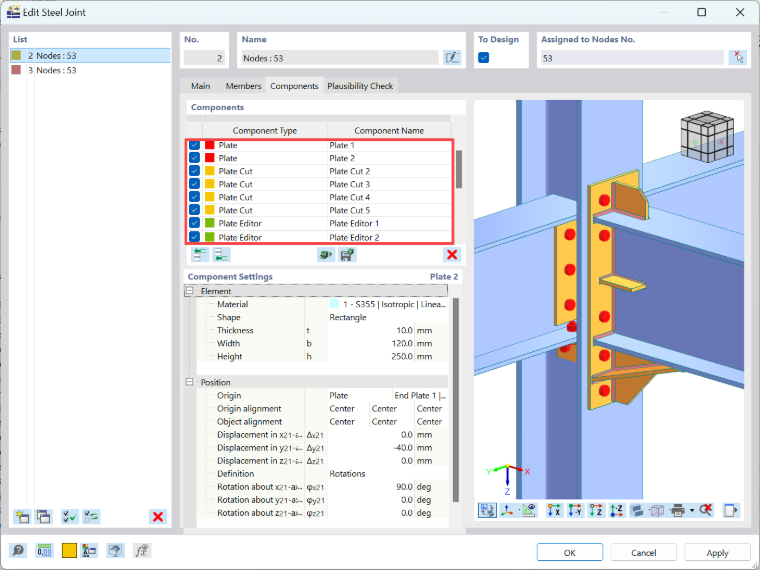760x570 pixels.
Task: Click the navigation cube in 3D view
Action: [x=707, y=137]
